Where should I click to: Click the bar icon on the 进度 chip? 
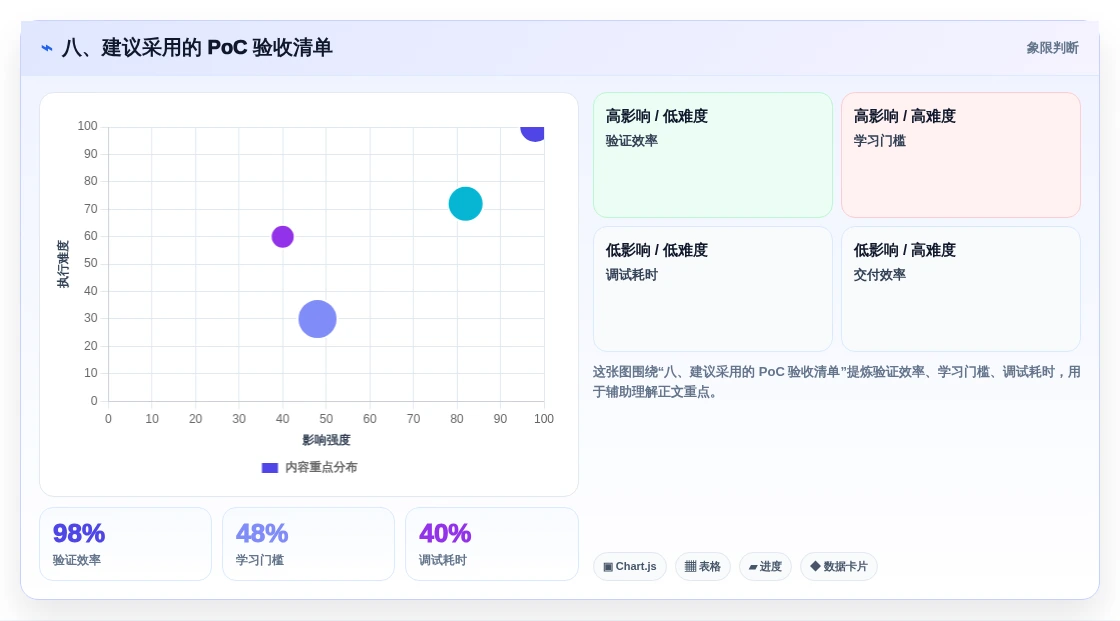coord(753,567)
